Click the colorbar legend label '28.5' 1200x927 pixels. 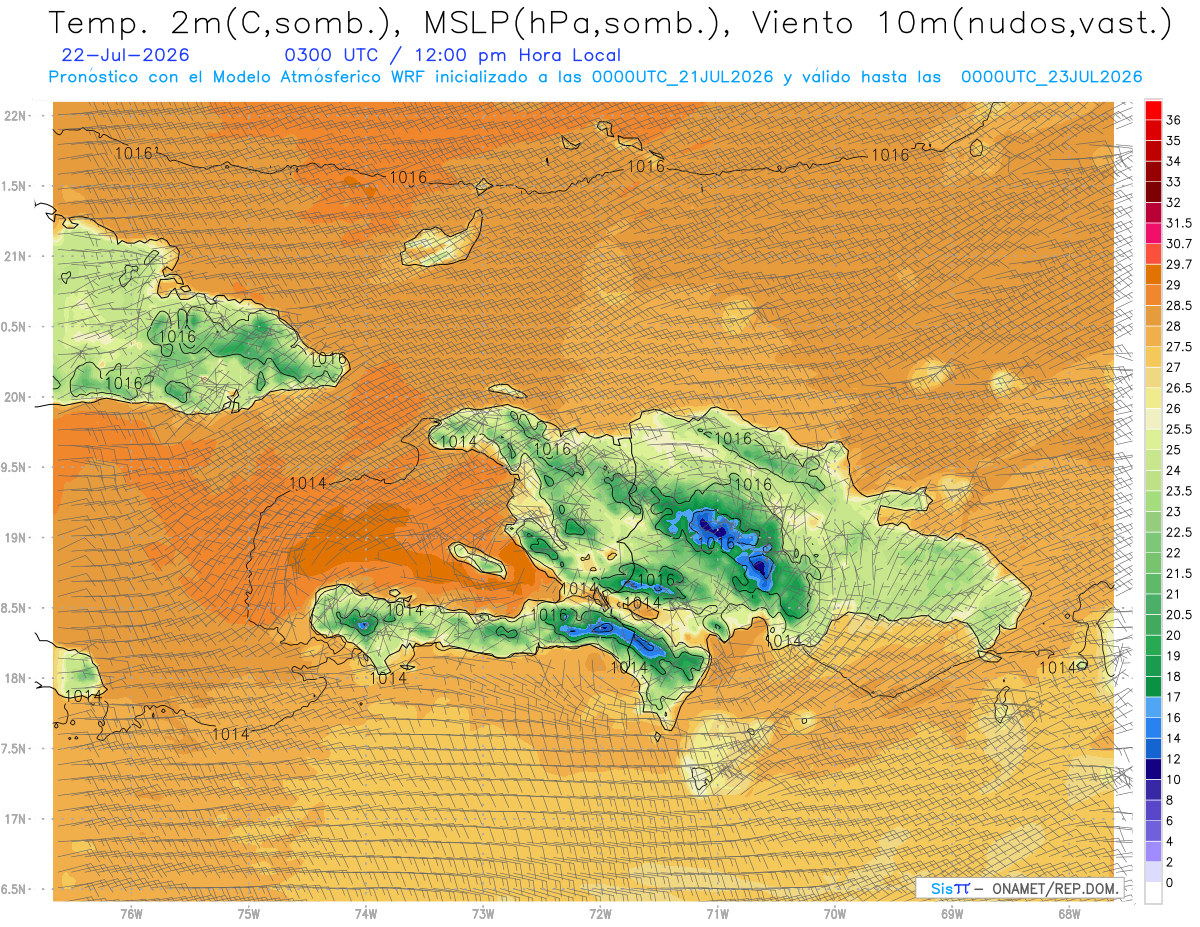[x=1180, y=305]
